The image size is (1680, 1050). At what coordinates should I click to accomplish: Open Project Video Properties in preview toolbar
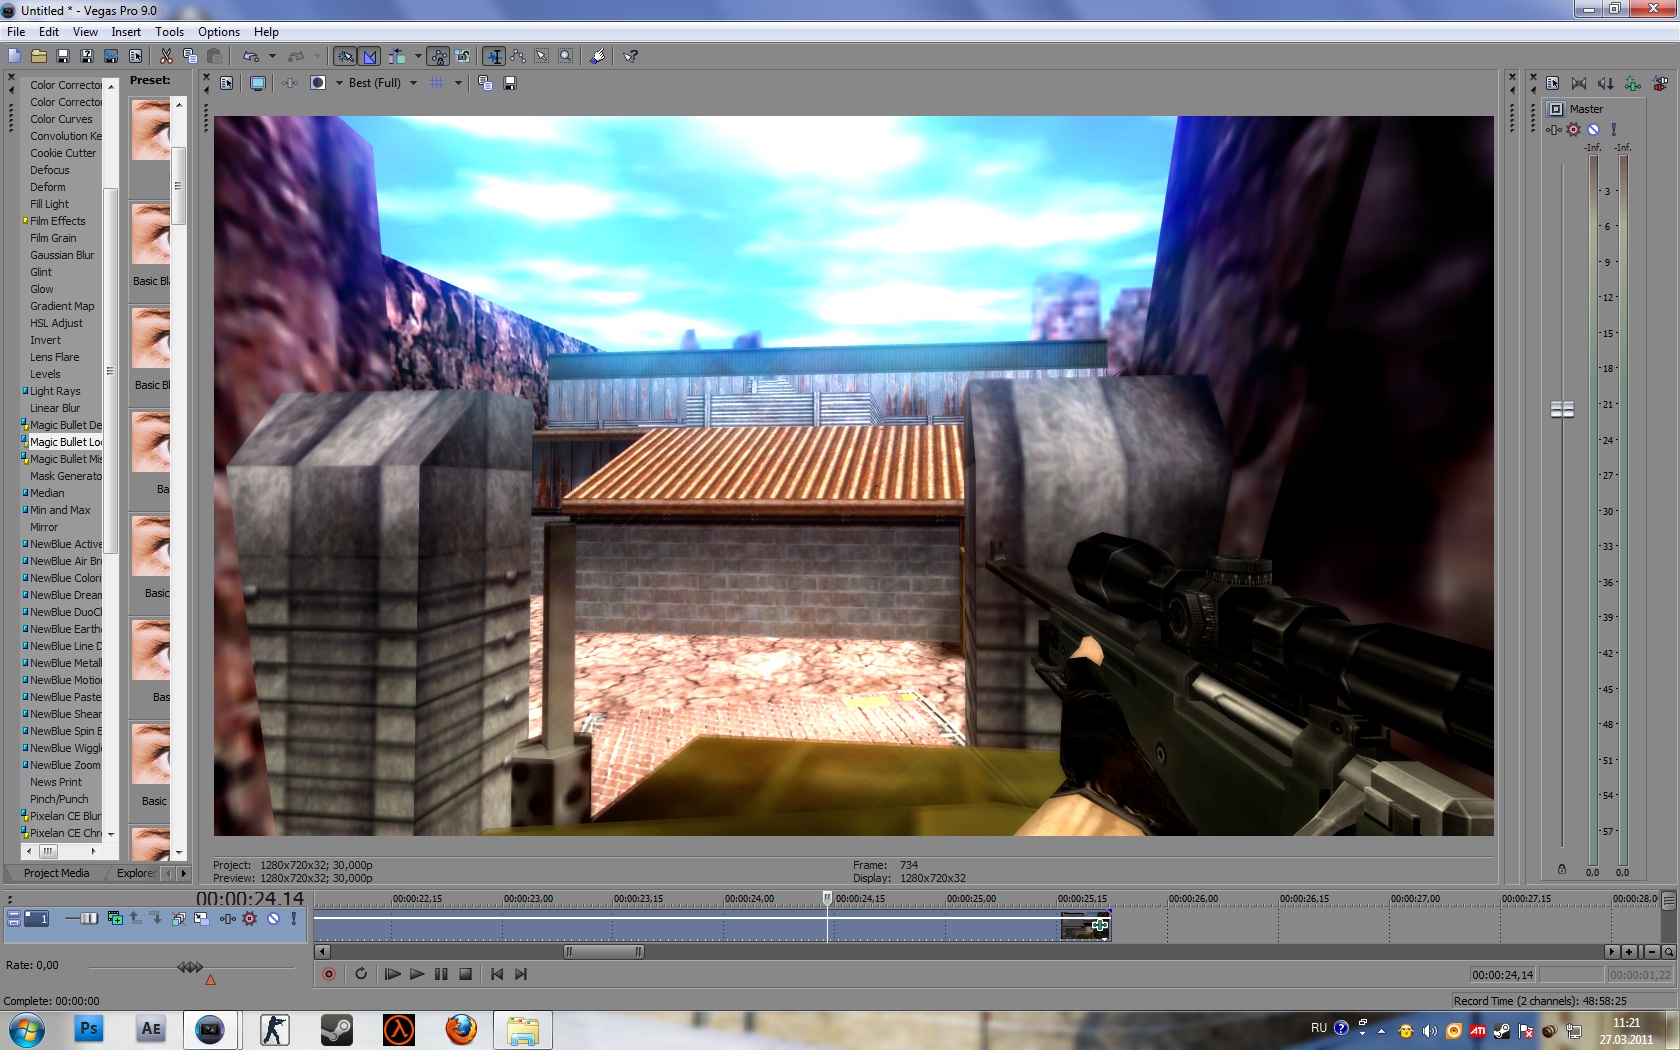coord(227,83)
